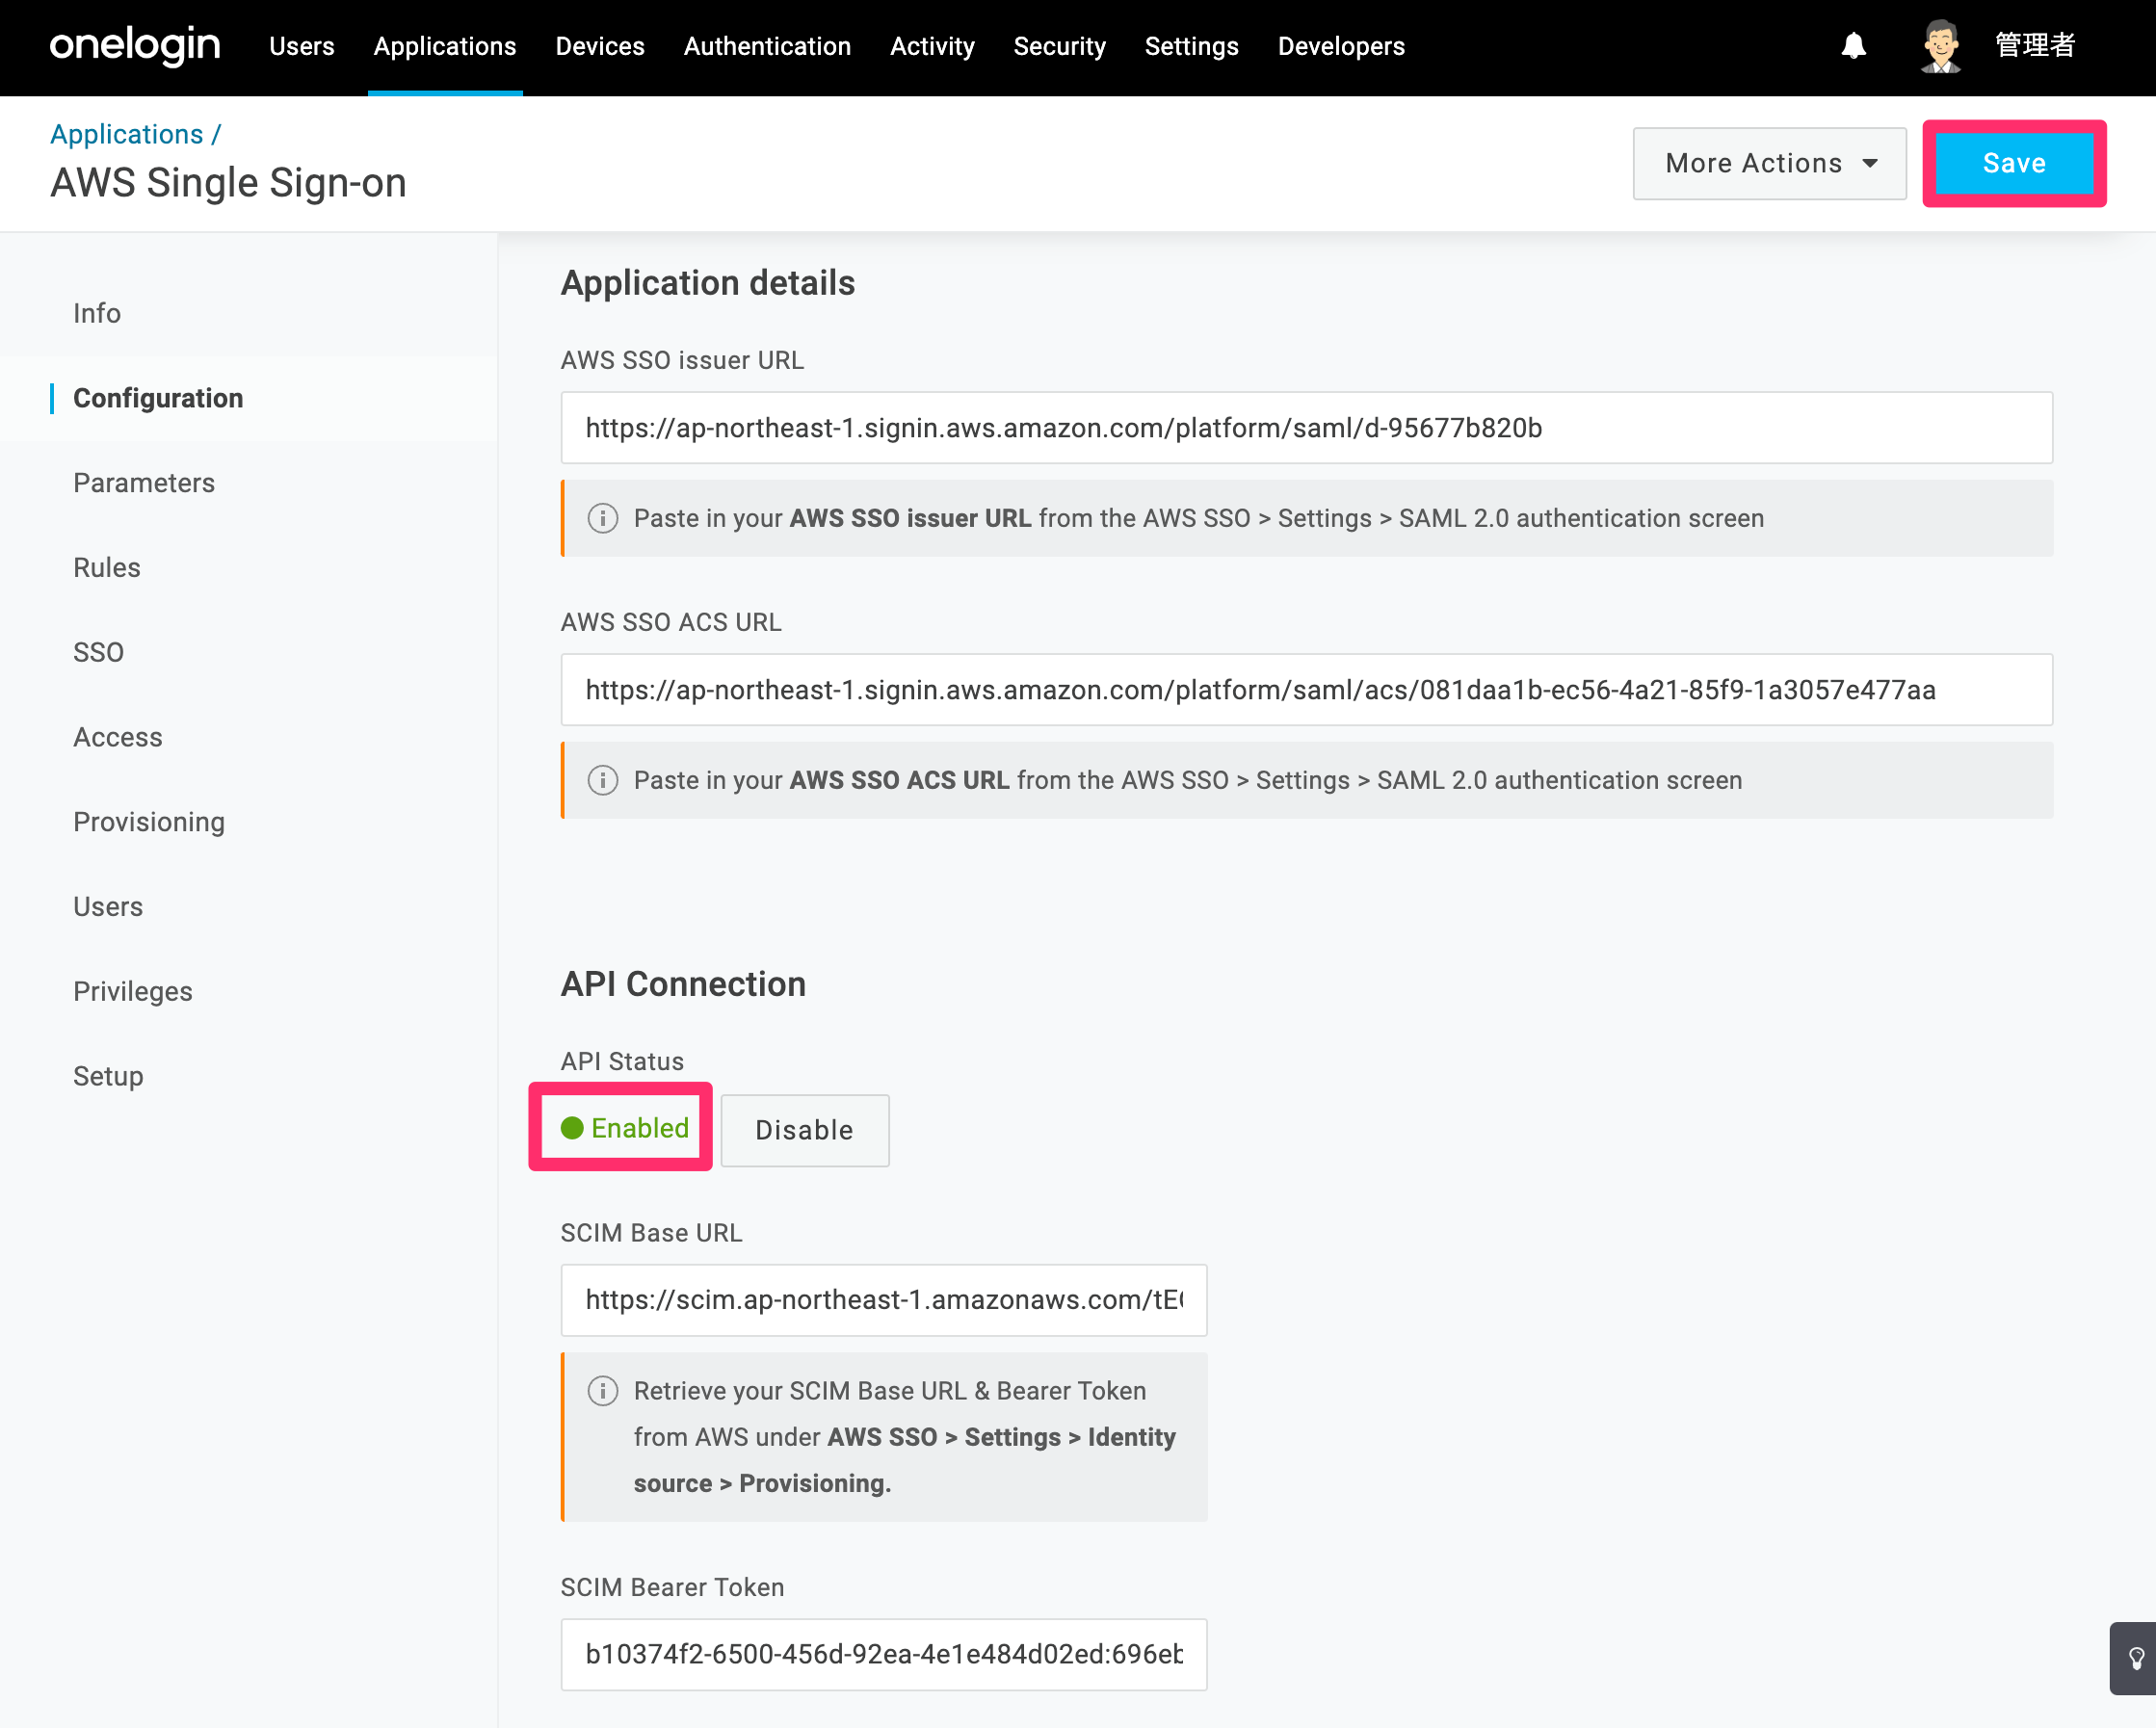2156x1728 pixels.
Task: Click the API Connection heading
Action: [683, 984]
